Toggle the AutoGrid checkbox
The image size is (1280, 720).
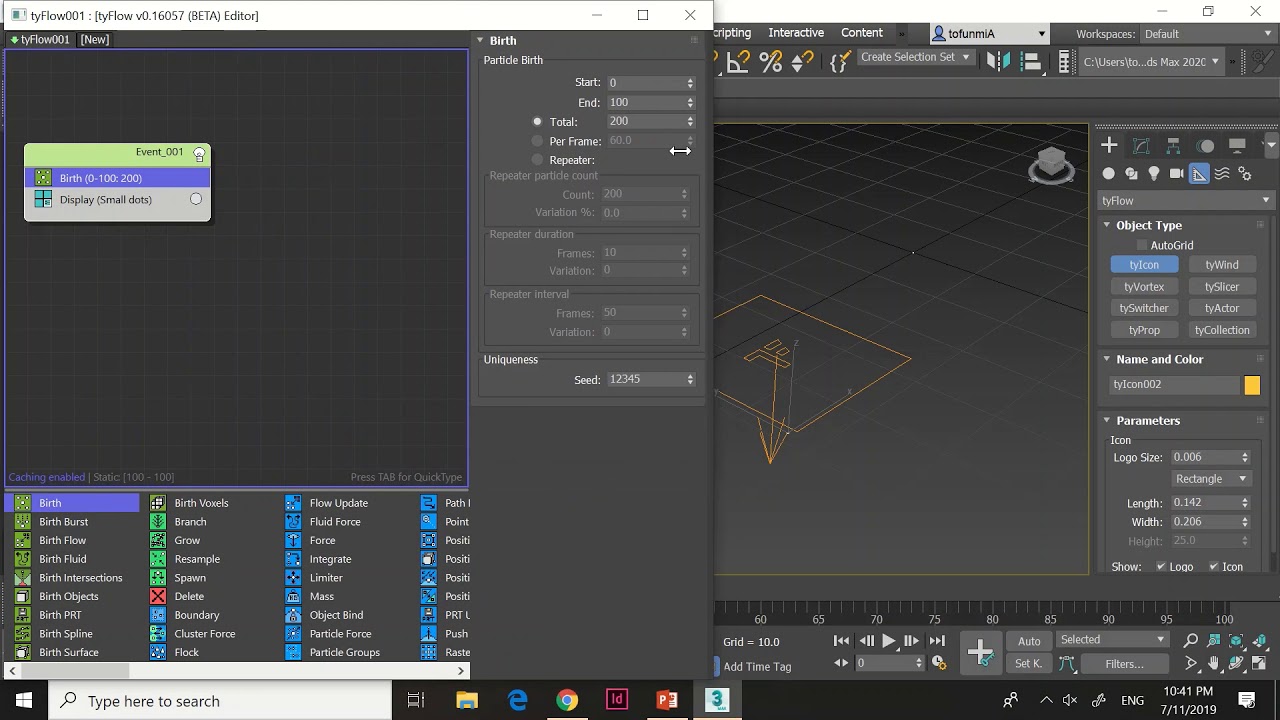pyautogui.click(x=1142, y=245)
